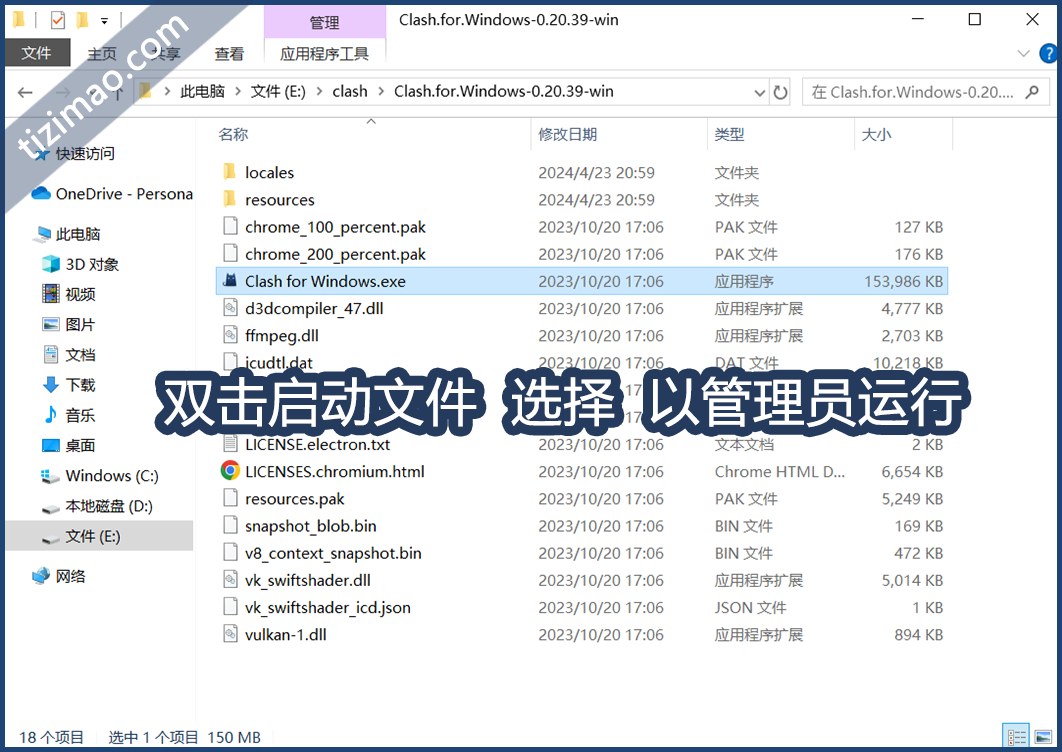The height and width of the screenshot is (752, 1062).
Task: Open the address bar history dropdown
Action: 760,92
